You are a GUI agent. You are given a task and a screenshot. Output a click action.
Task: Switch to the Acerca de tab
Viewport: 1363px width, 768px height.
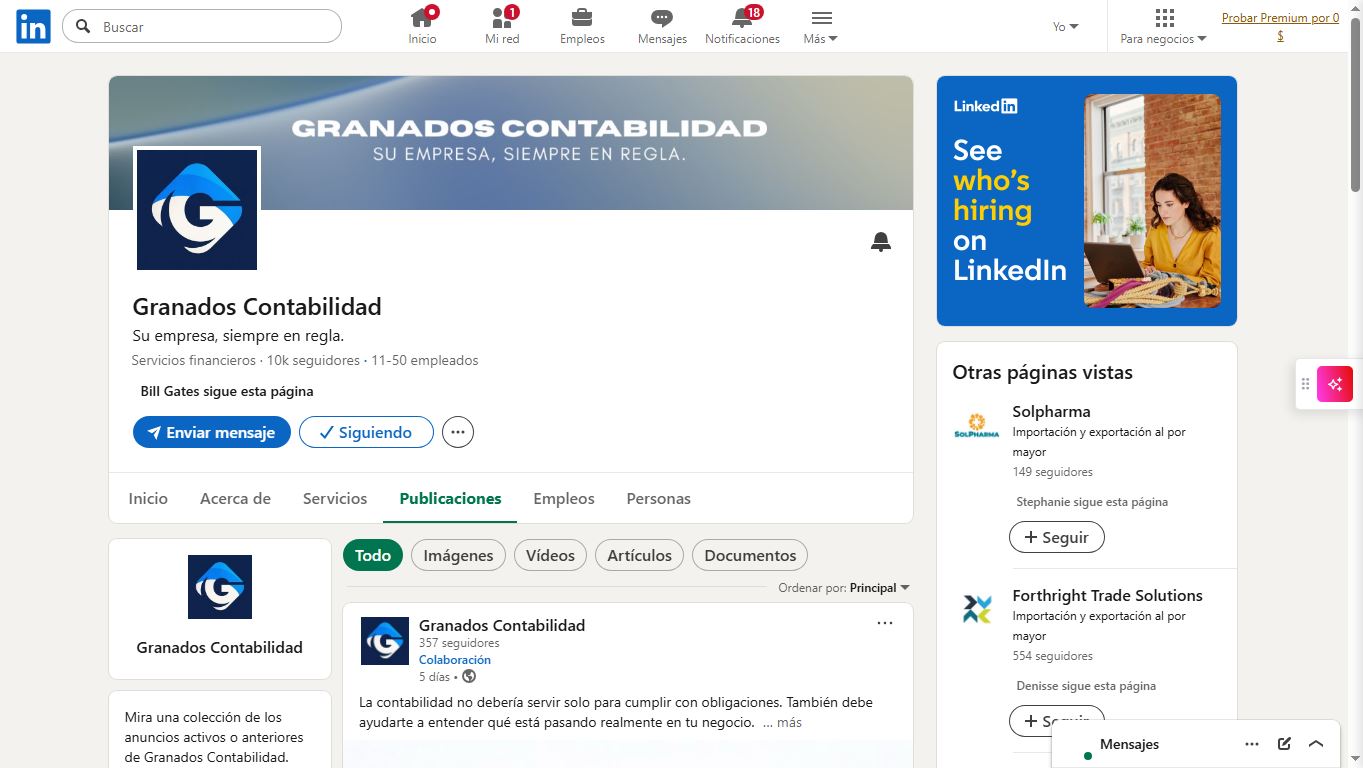coord(235,498)
